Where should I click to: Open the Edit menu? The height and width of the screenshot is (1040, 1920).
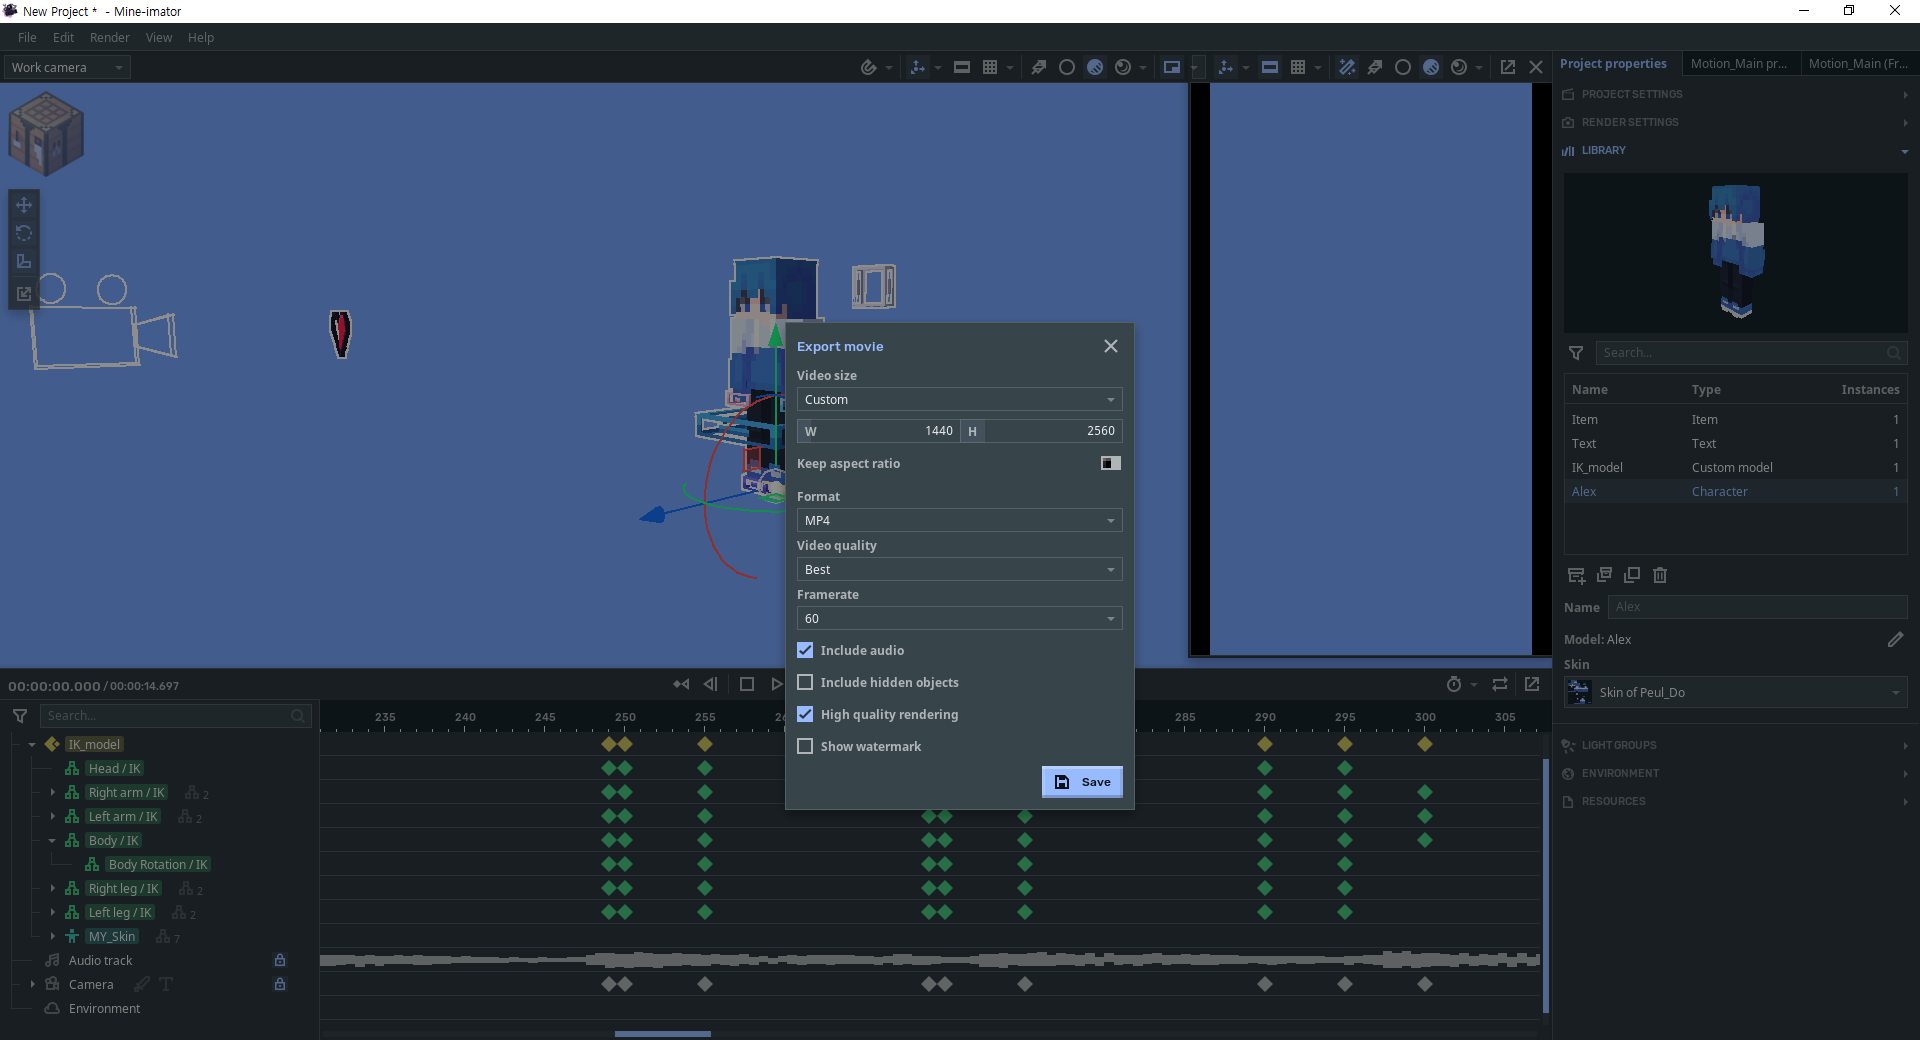(63, 37)
